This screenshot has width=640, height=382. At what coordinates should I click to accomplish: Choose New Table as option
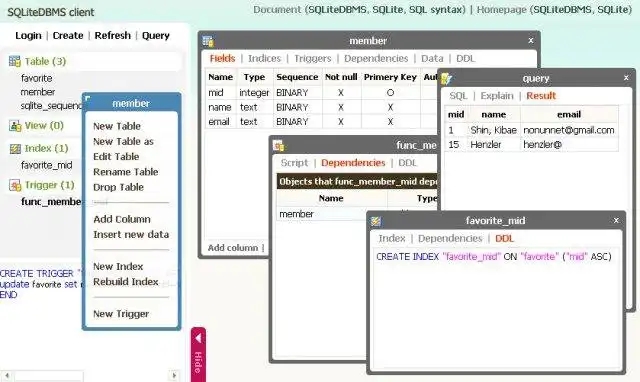pyautogui.click(x=123, y=142)
